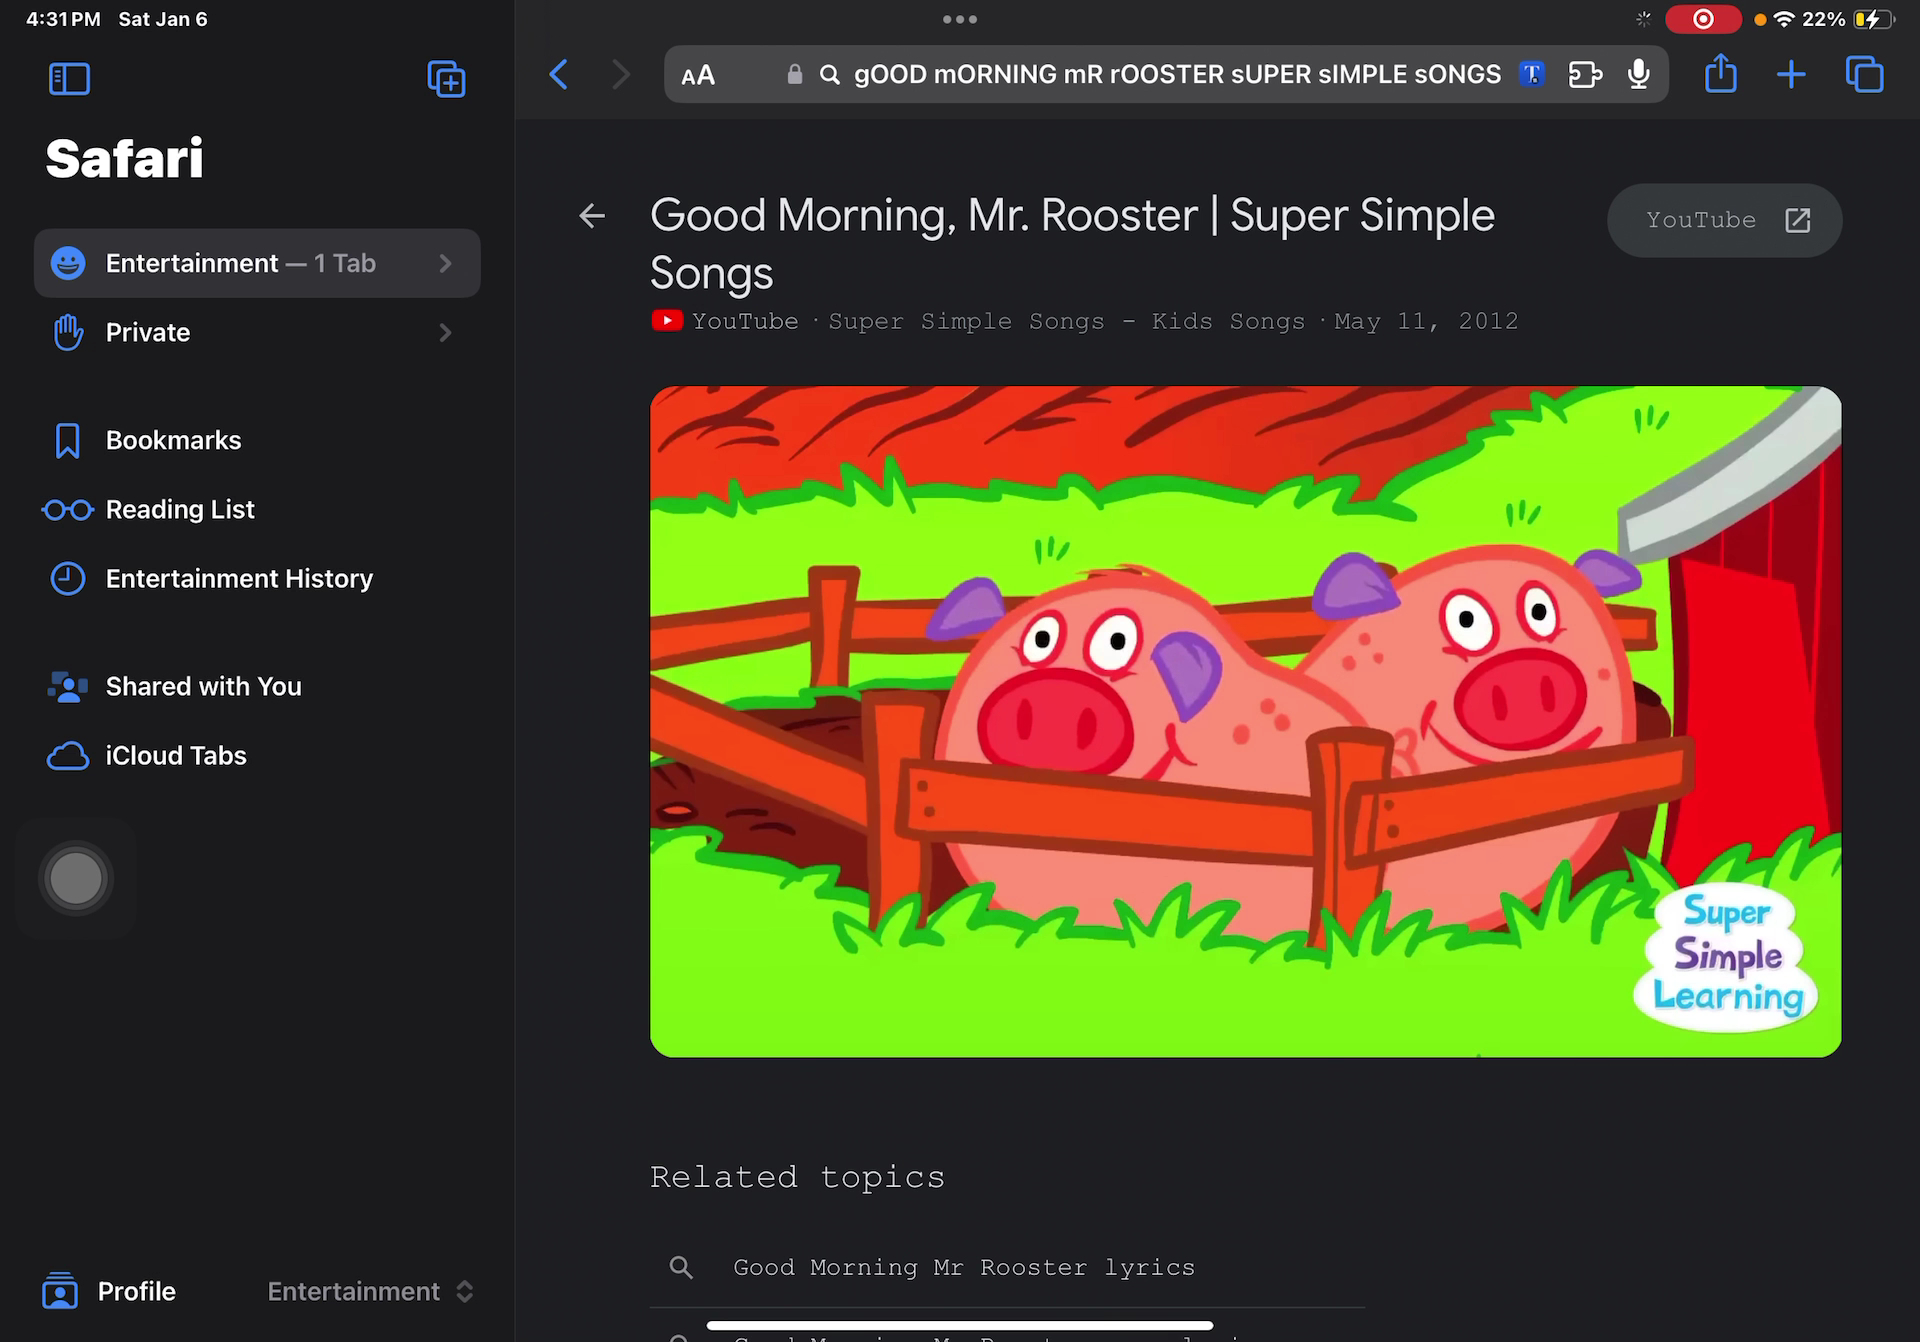Open the Share sheet icon

(x=1720, y=74)
